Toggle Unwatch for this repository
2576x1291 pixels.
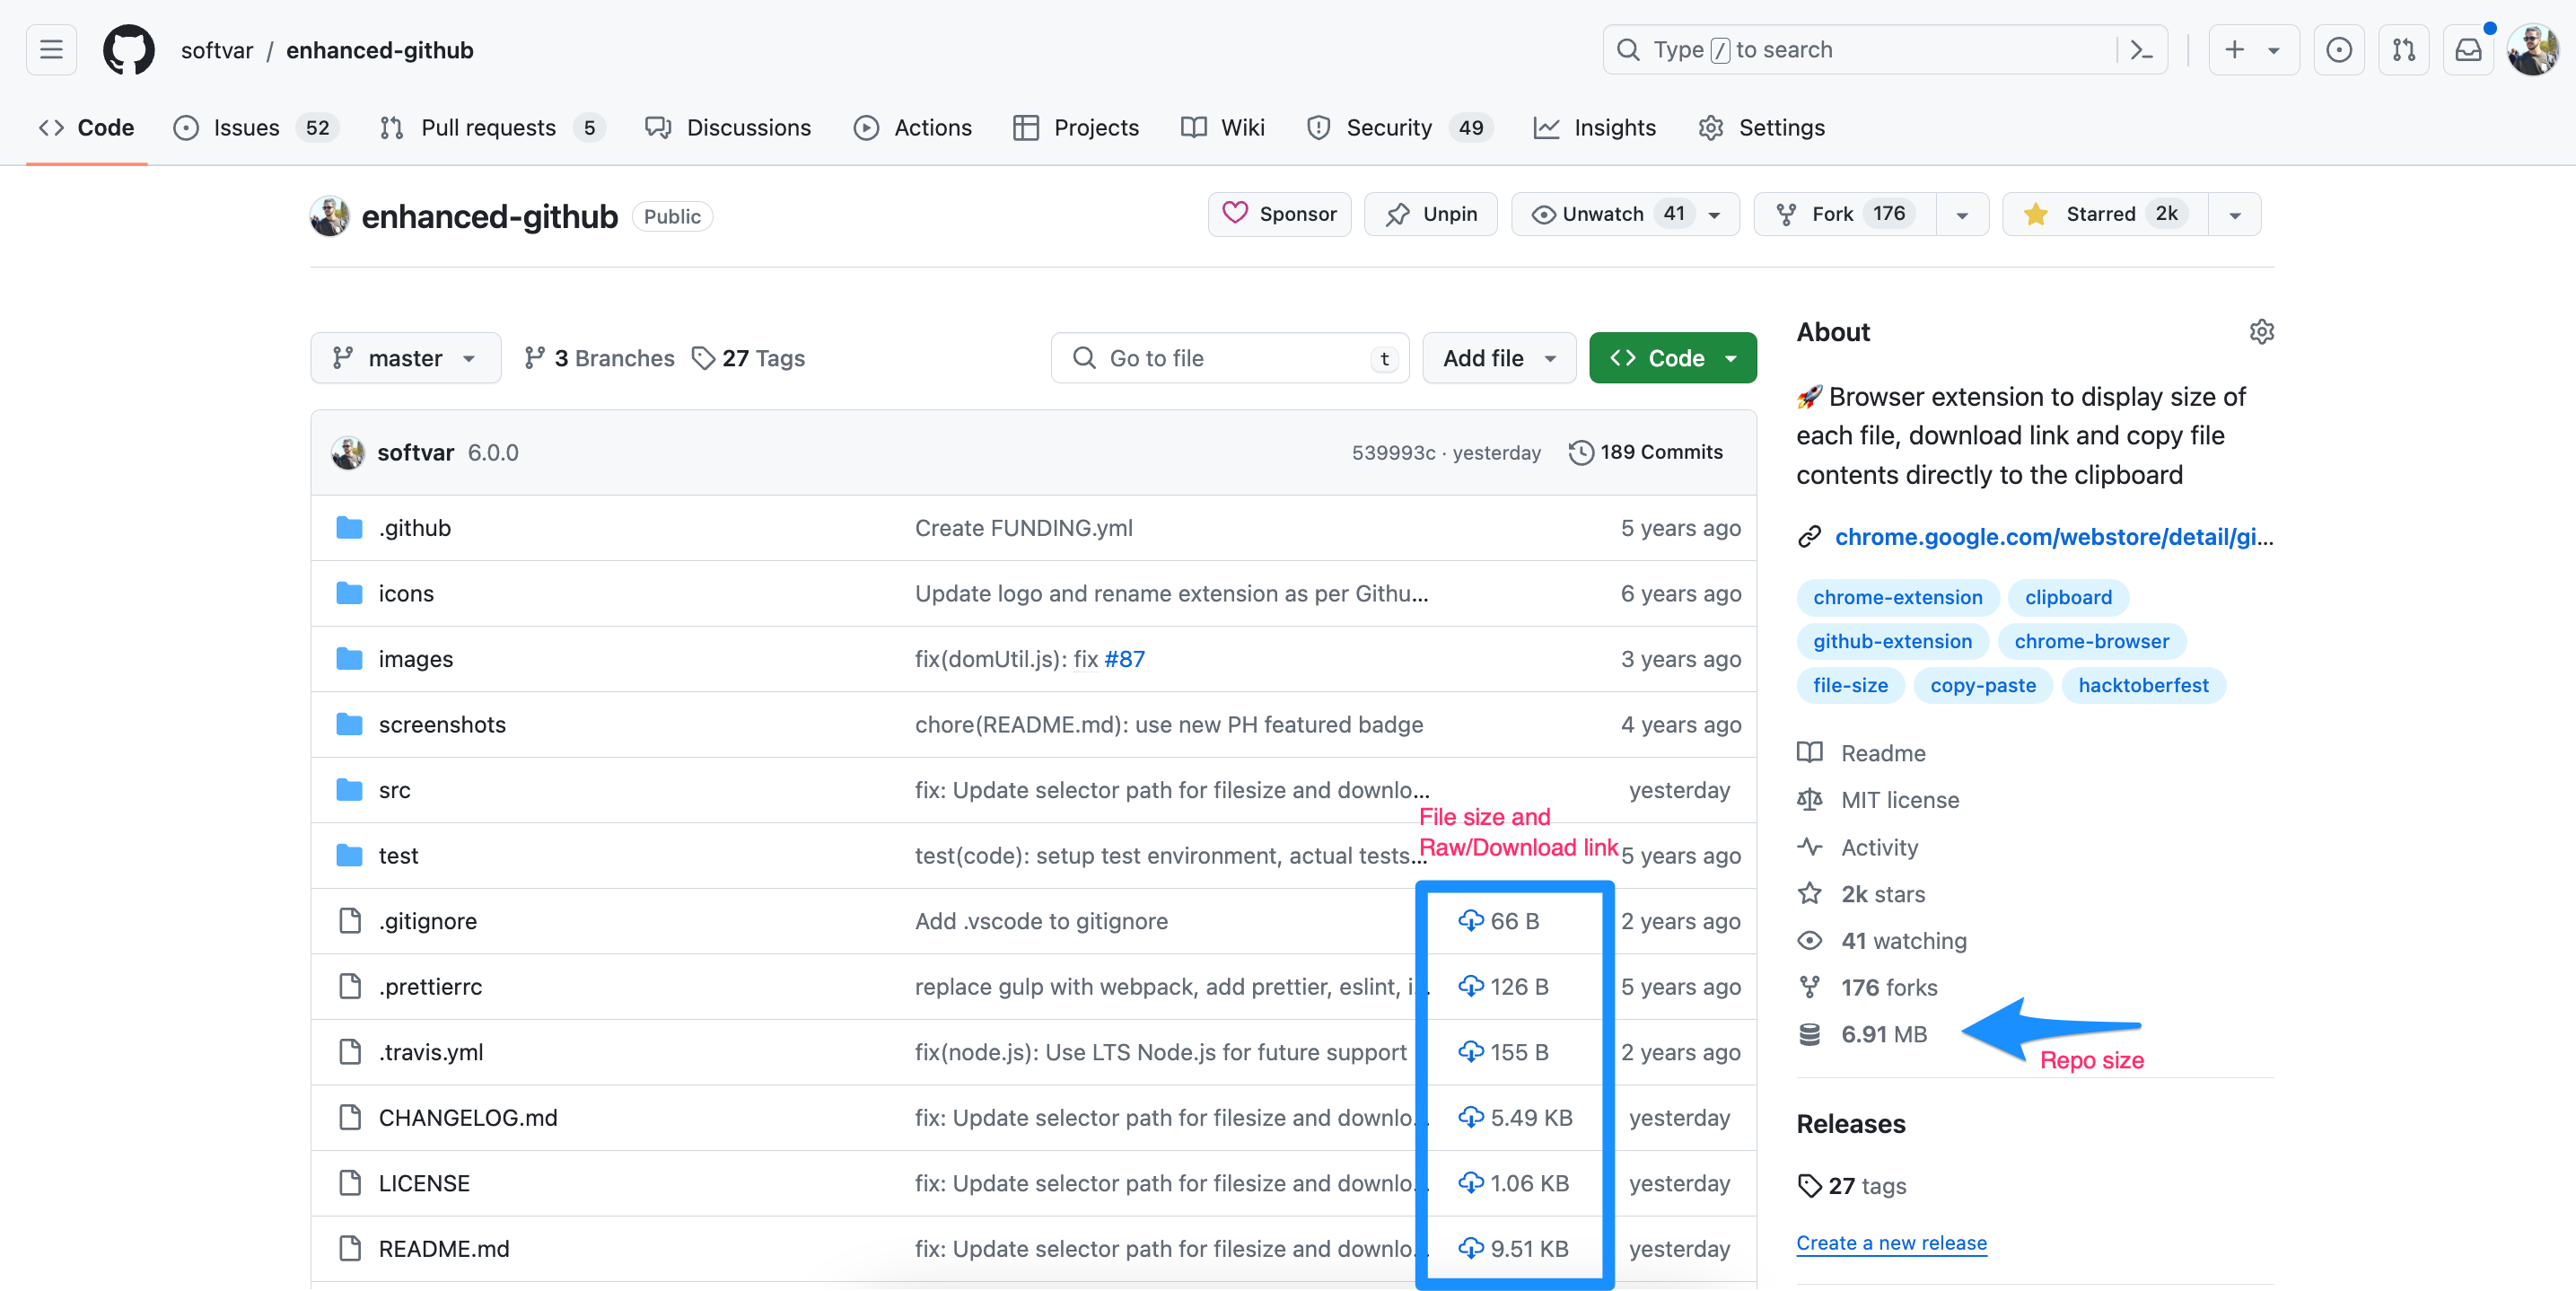tap(1603, 214)
